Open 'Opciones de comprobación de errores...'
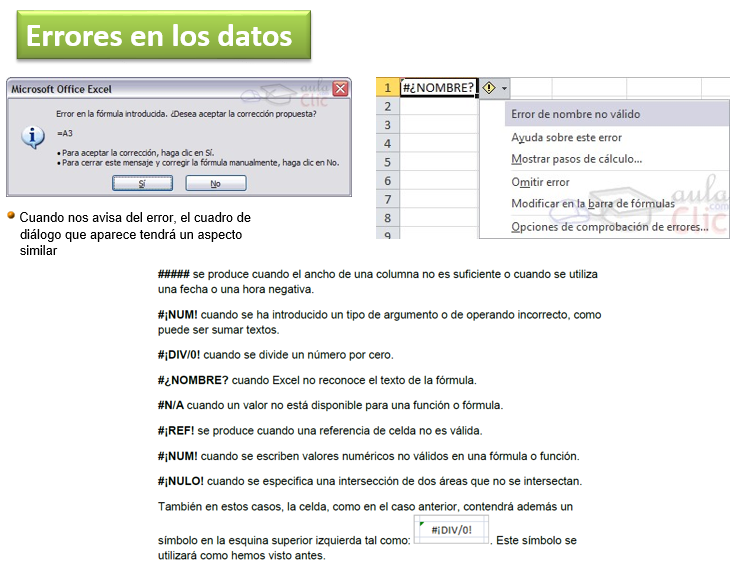747x575 pixels. click(609, 227)
